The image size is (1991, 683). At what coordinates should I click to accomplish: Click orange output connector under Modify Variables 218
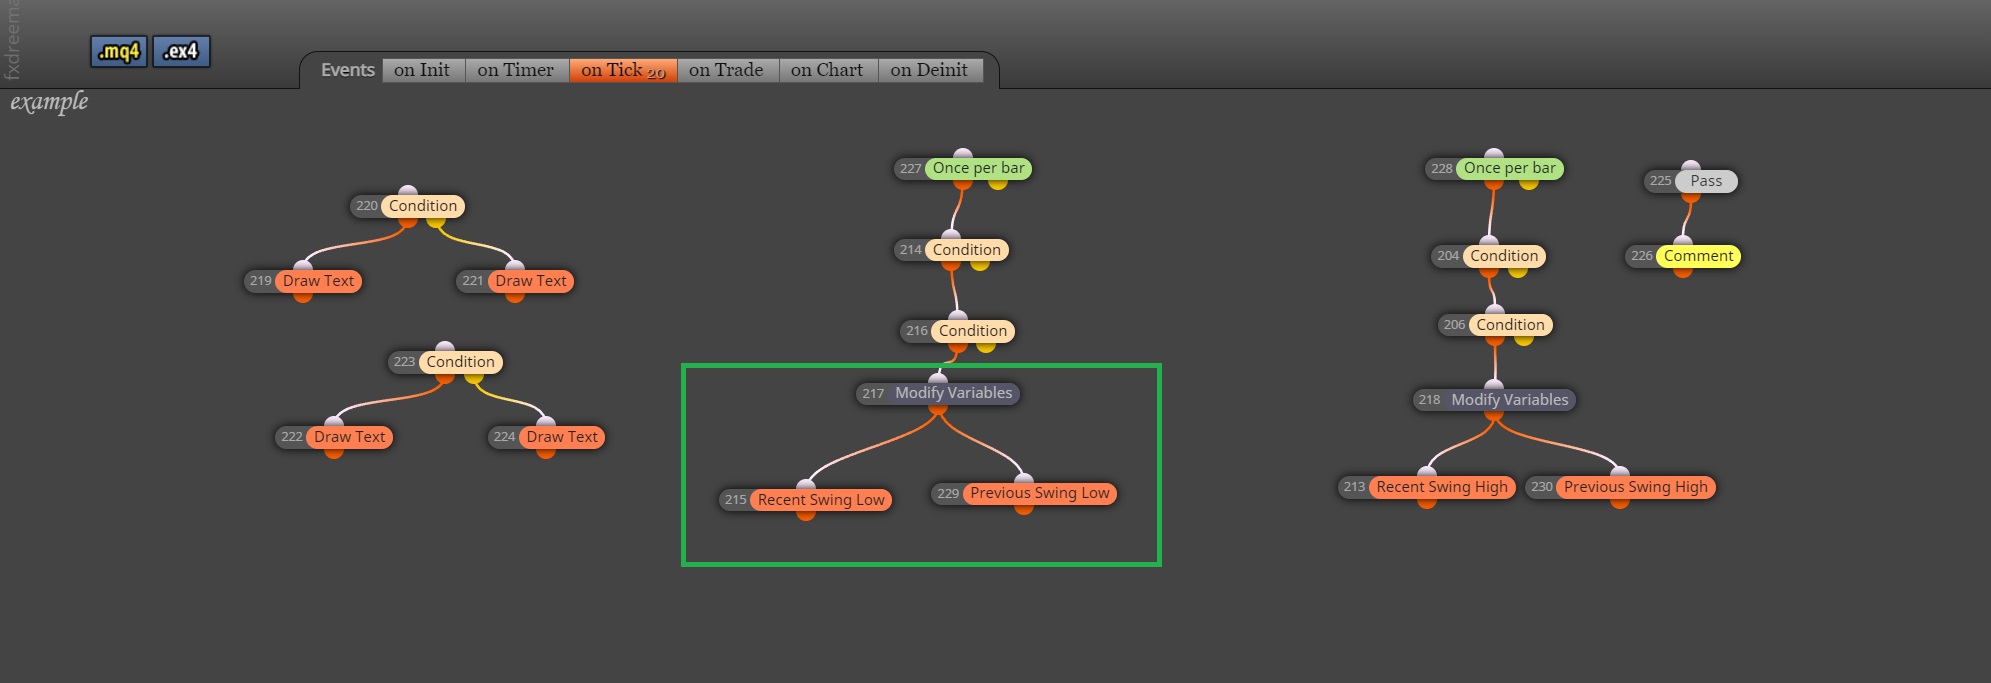click(x=1494, y=414)
